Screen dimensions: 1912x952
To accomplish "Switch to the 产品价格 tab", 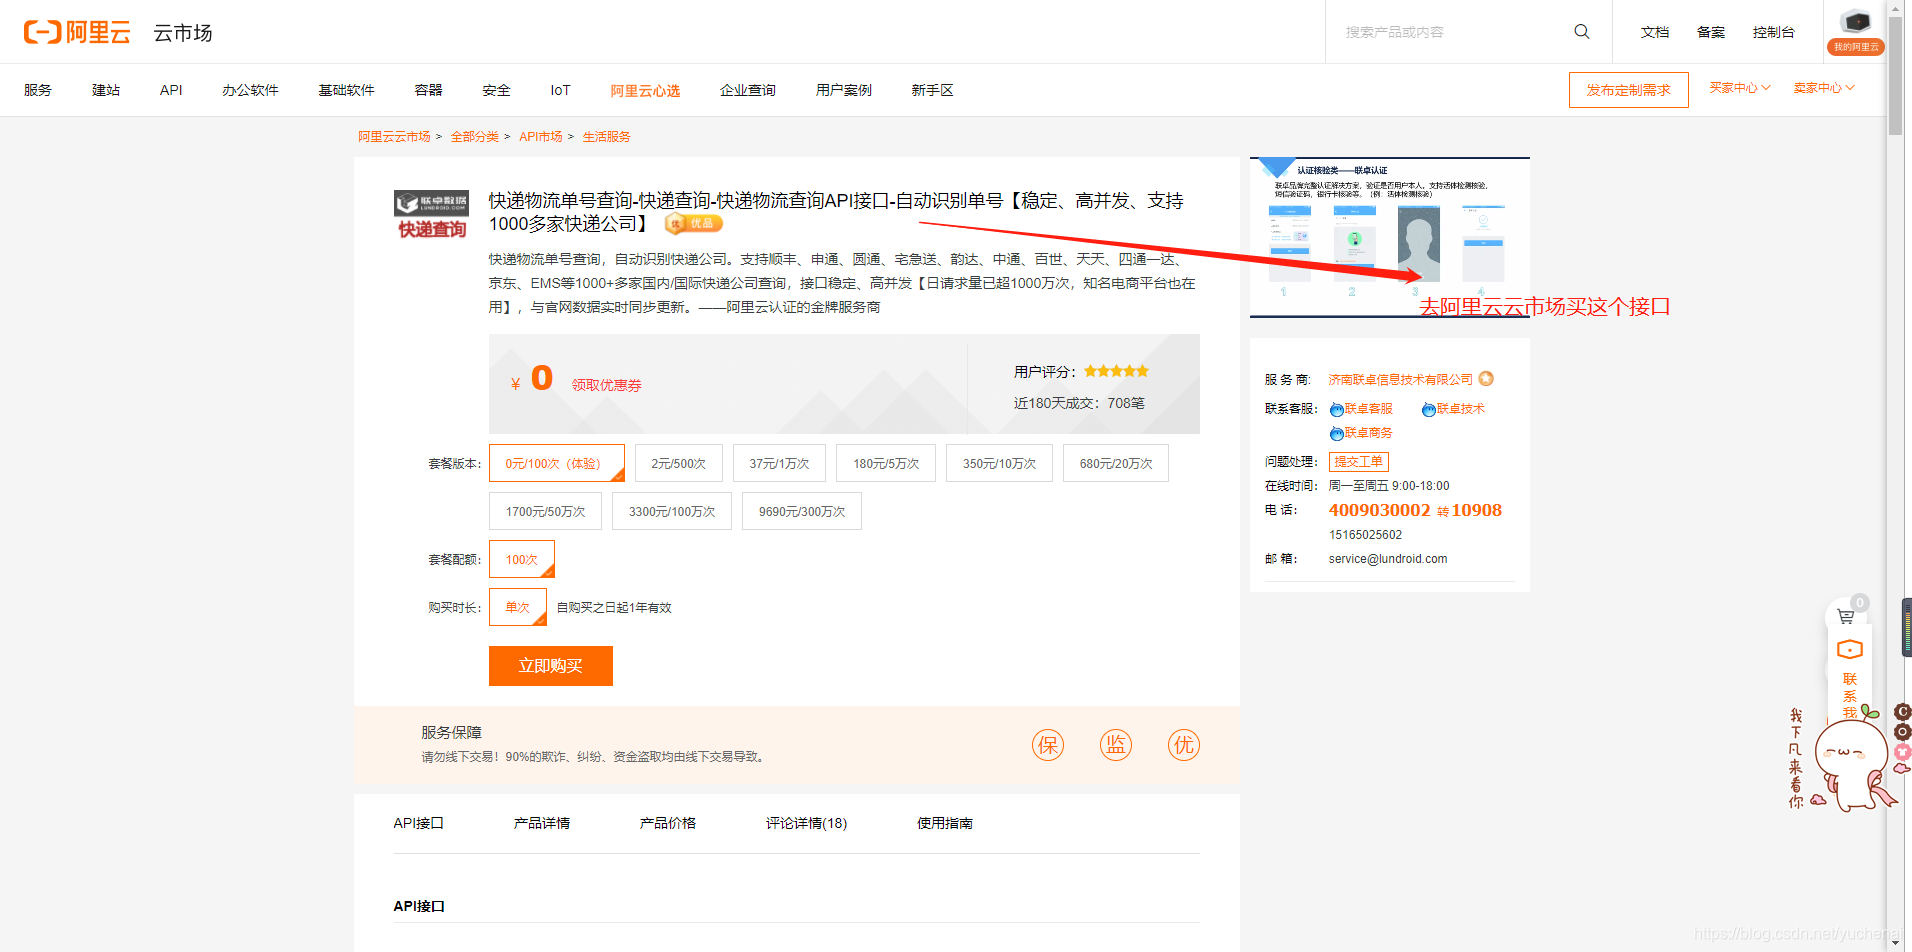I will [x=668, y=823].
